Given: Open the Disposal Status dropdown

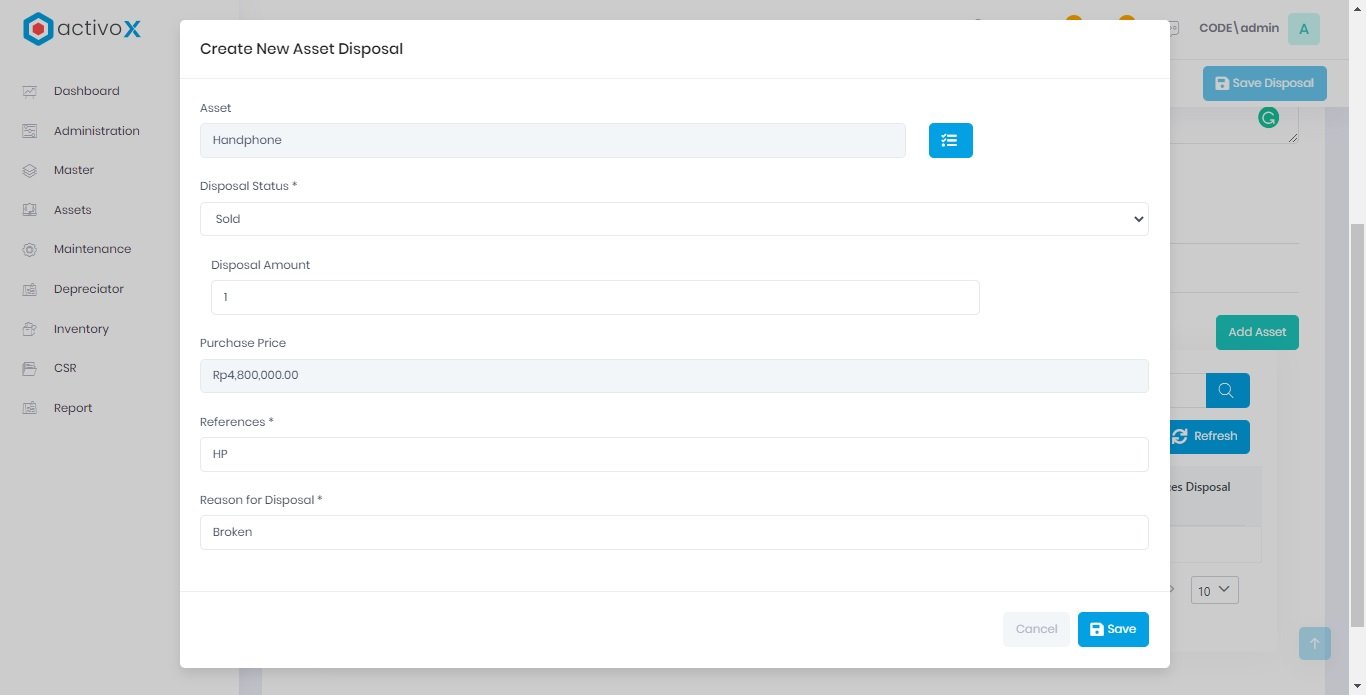Looking at the screenshot, I should click(x=673, y=219).
